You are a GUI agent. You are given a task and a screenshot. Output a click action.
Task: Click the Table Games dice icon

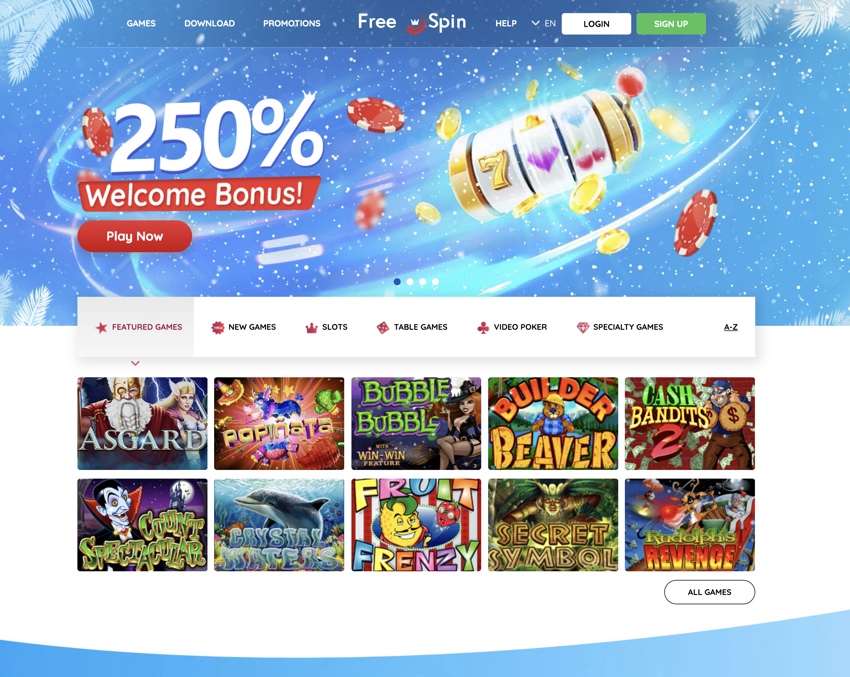point(383,327)
